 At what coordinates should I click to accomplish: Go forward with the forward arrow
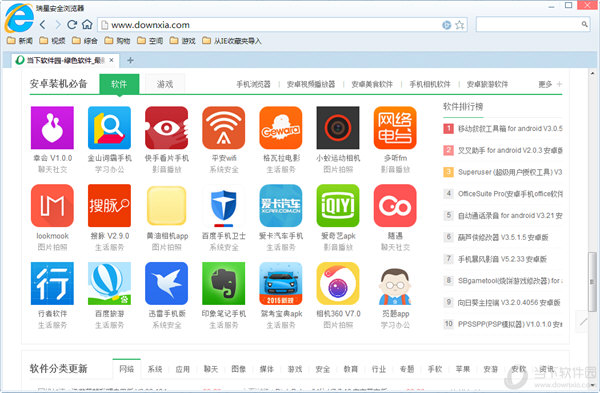point(58,25)
